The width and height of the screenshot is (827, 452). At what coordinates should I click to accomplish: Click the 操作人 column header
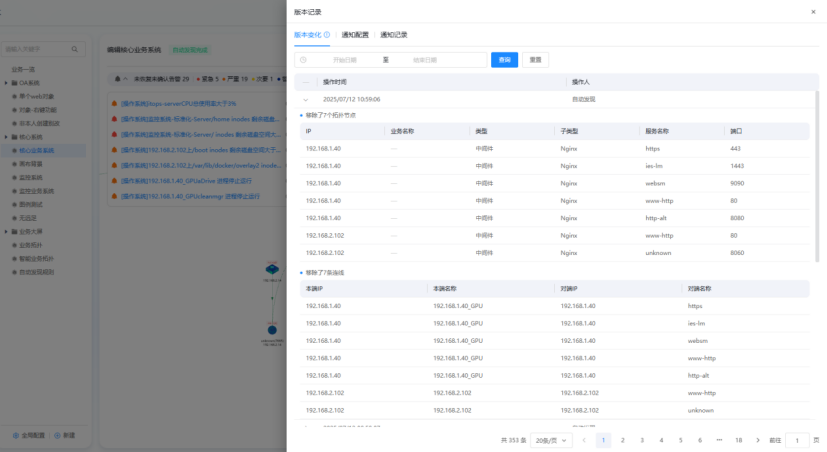pyautogui.click(x=581, y=82)
